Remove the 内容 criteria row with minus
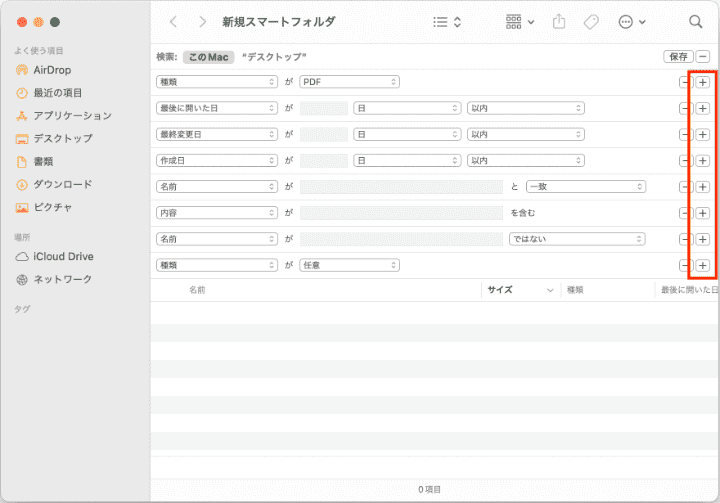 click(685, 213)
